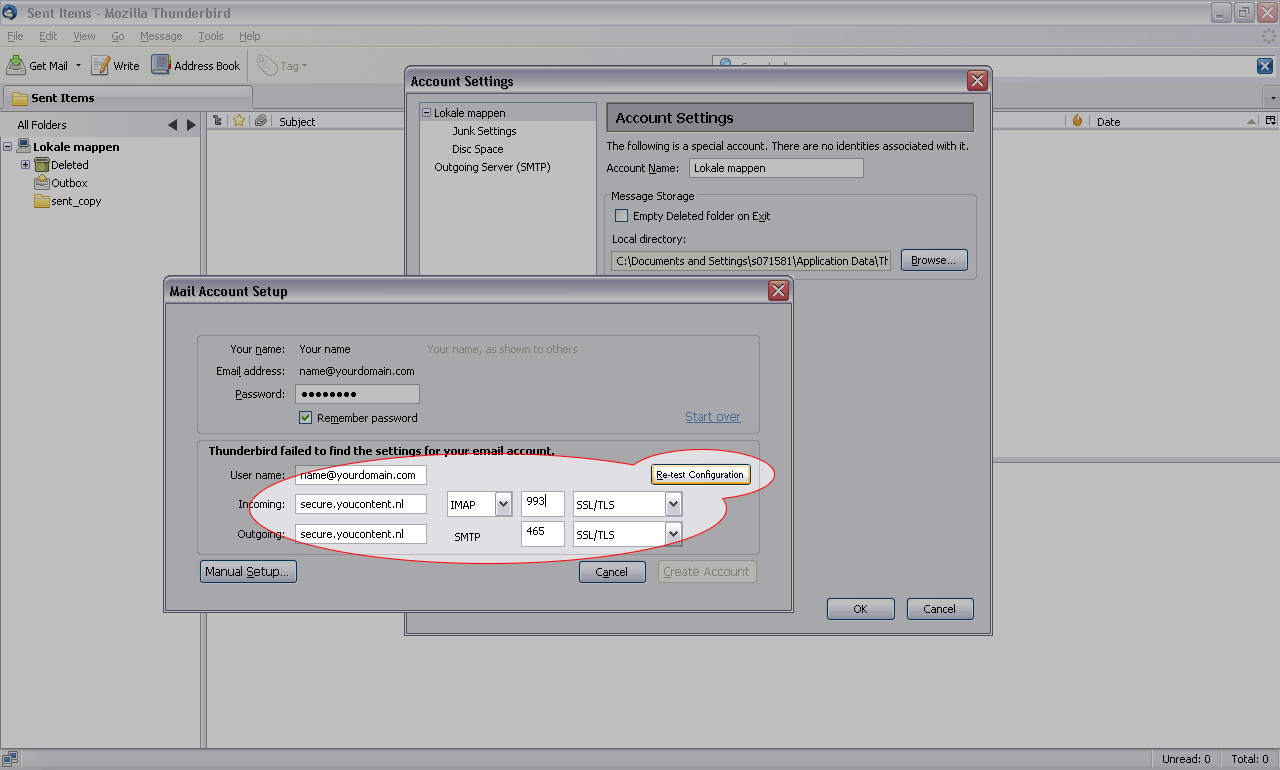Click the incoming server hostname field
The image size is (1280, 770).
point(360,505)
